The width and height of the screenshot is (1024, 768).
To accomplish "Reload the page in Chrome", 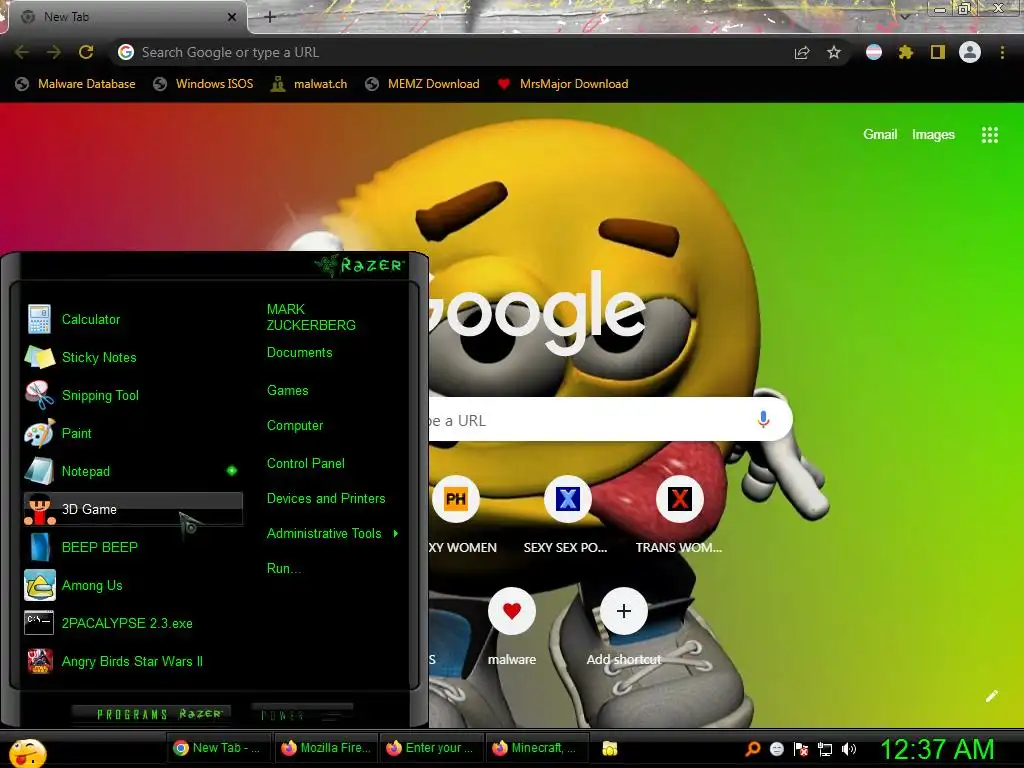I will pyautogui.click(x=86, y=52).
